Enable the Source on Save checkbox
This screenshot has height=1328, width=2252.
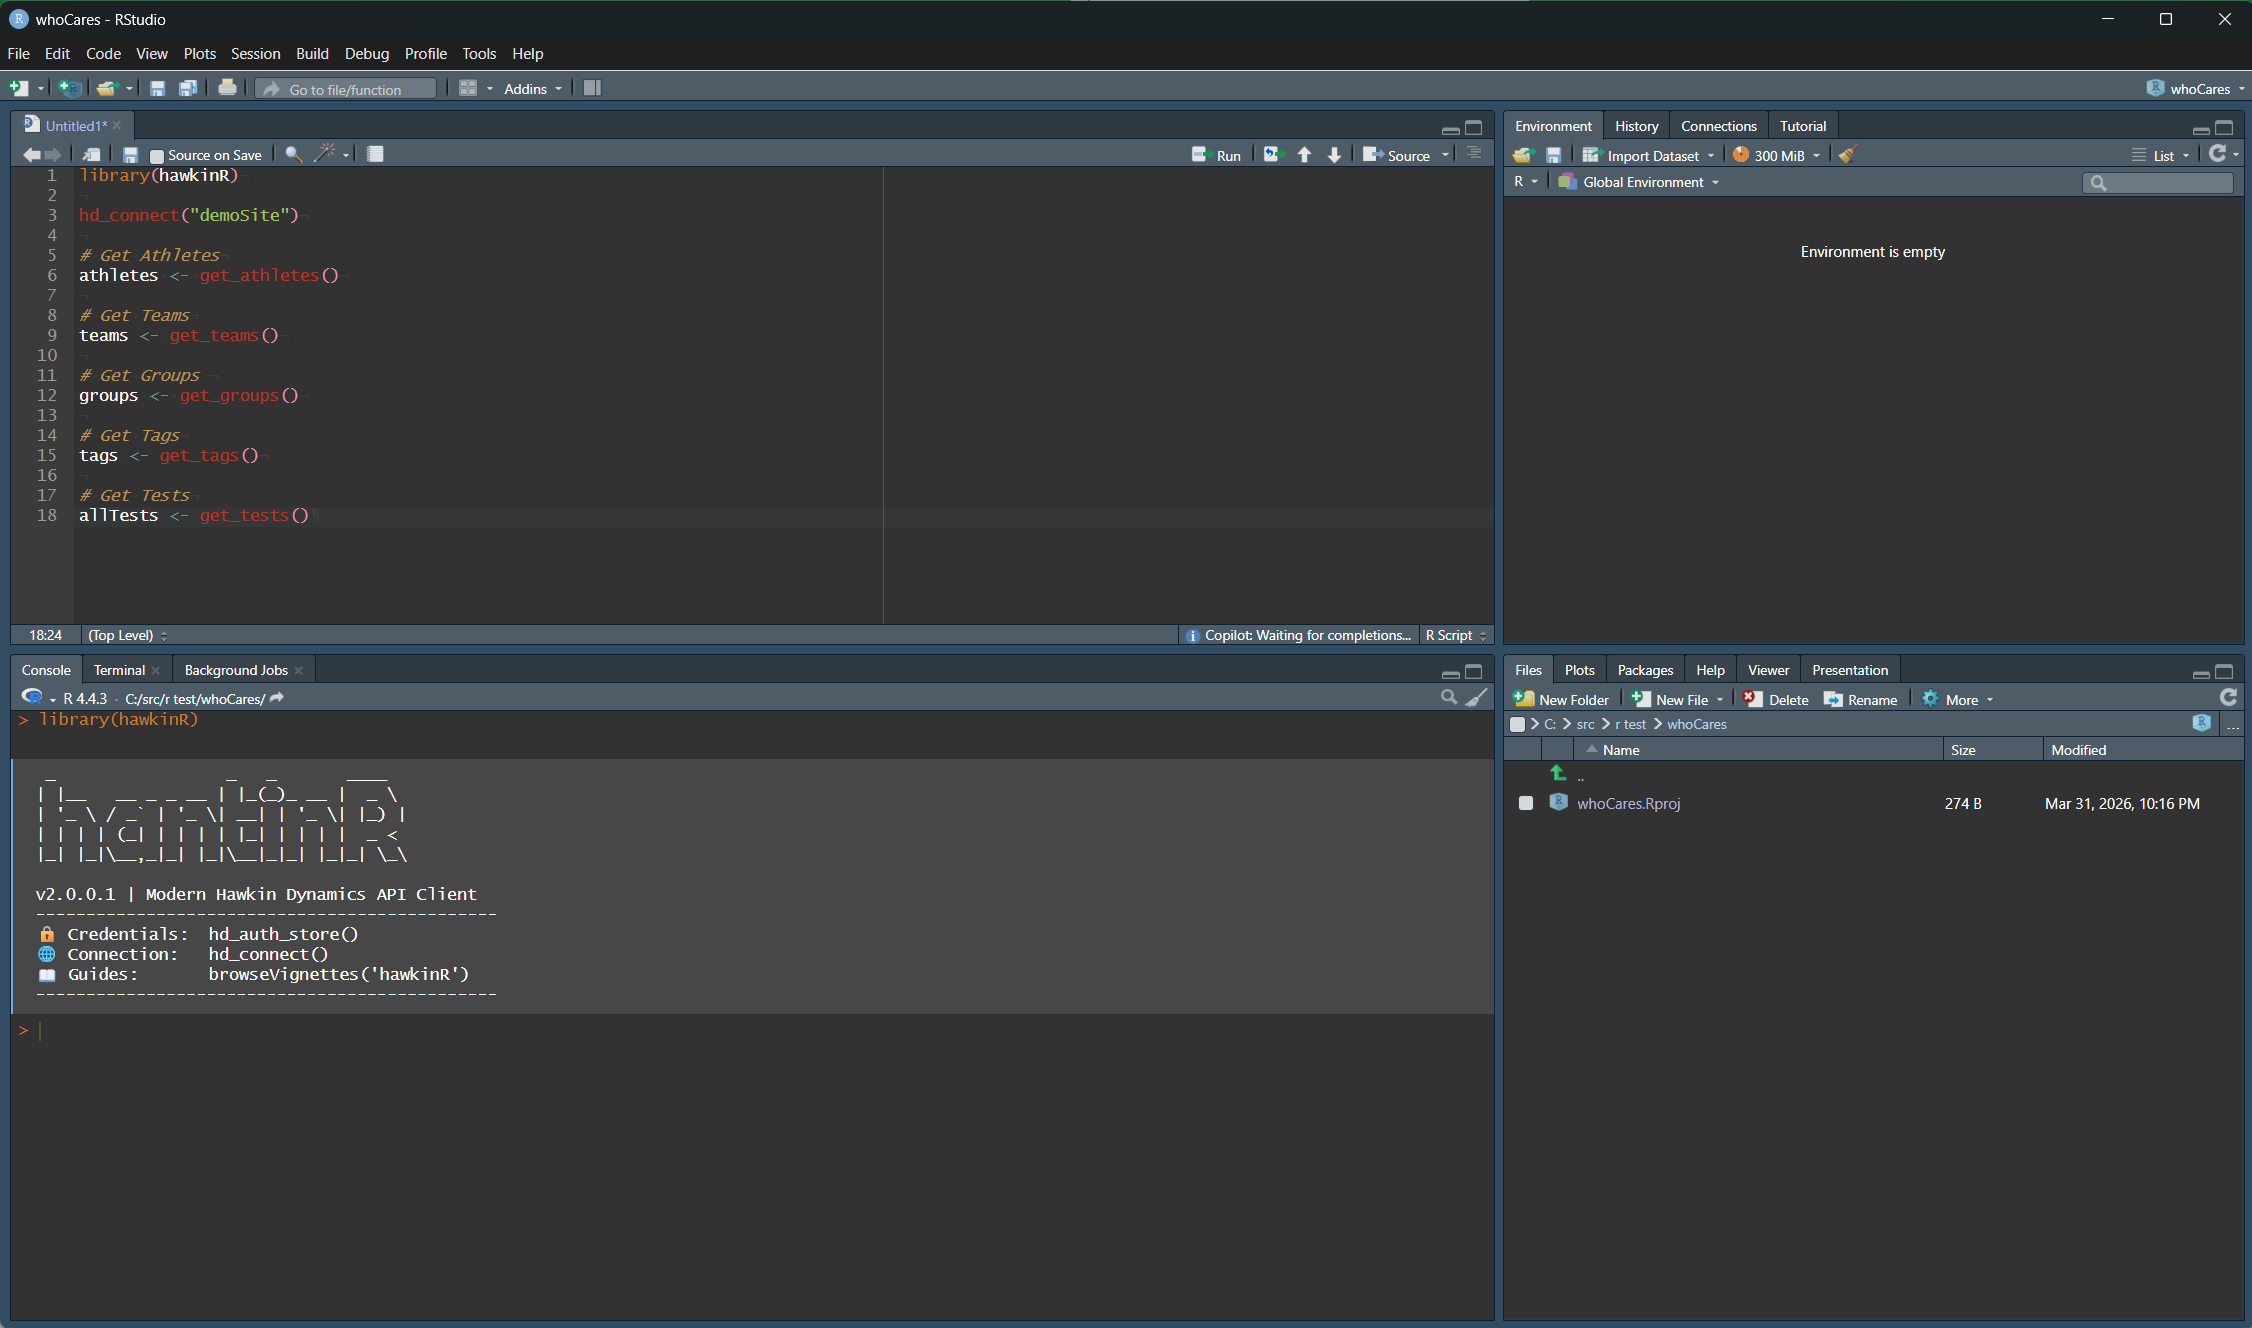(x=157, y=154)
